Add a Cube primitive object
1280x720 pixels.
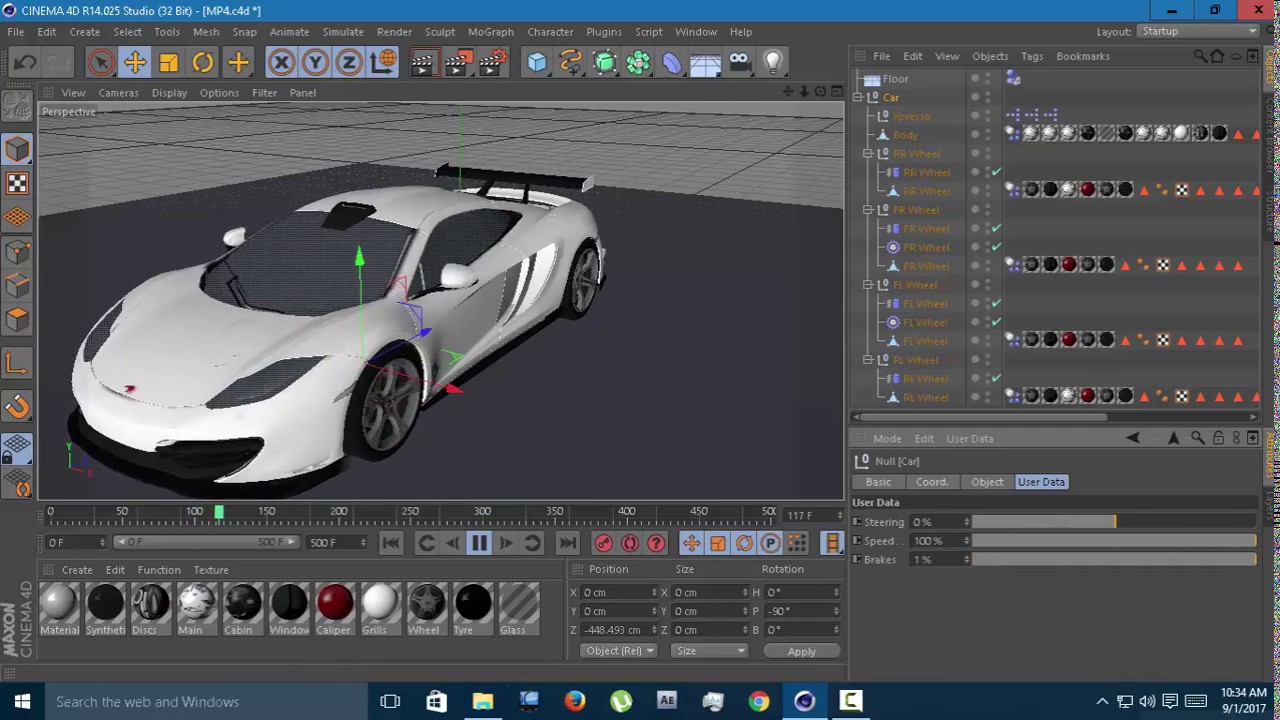pos(537,63)
